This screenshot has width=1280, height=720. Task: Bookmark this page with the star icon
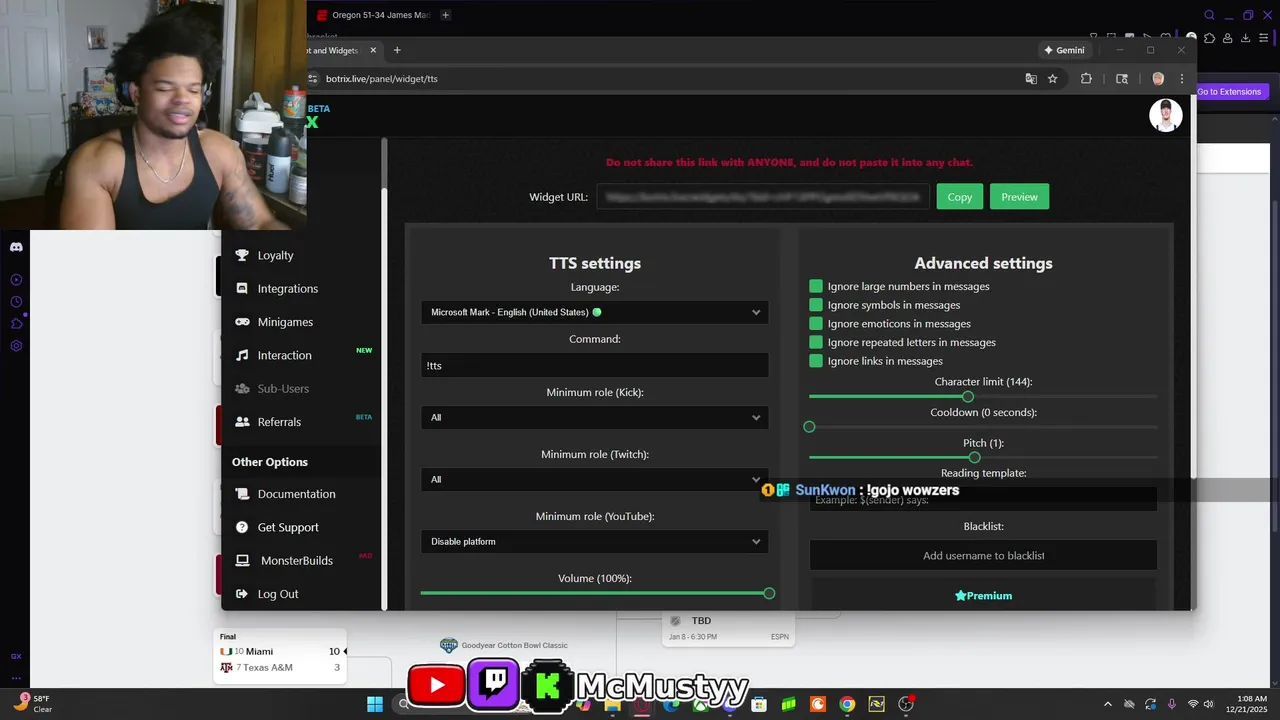(x=1052, y=79)
